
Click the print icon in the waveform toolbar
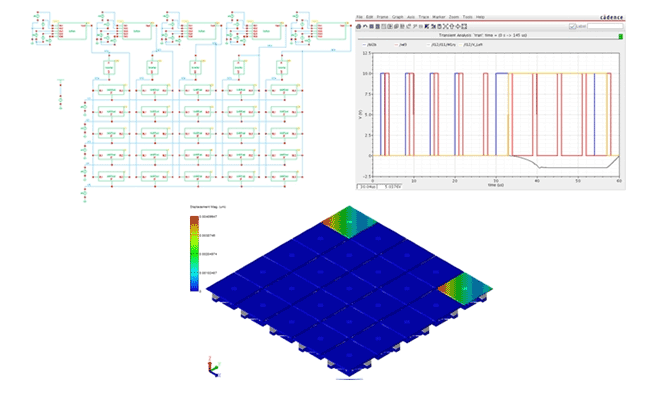click(359, 26)
